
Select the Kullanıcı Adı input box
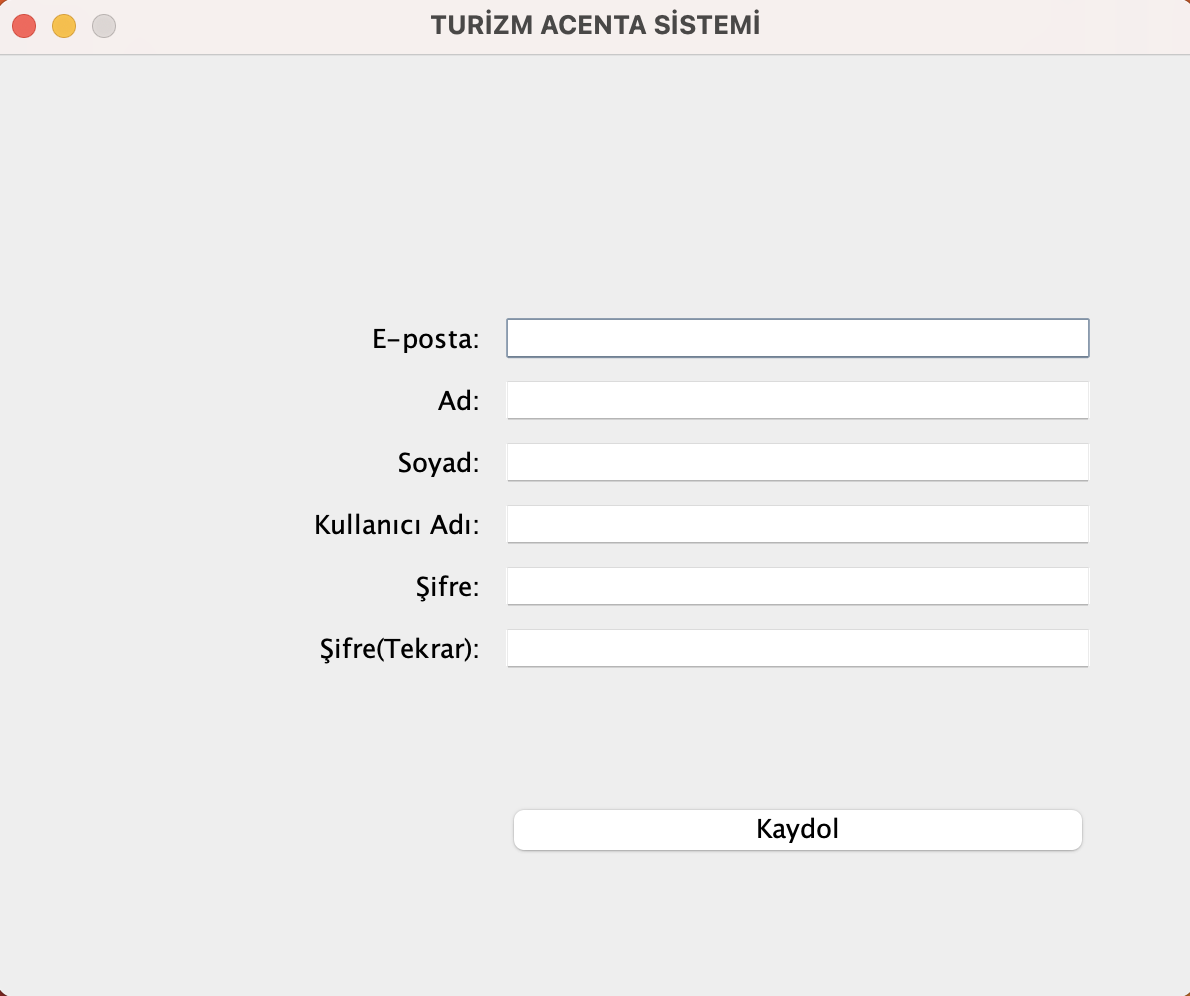[797, 524]
